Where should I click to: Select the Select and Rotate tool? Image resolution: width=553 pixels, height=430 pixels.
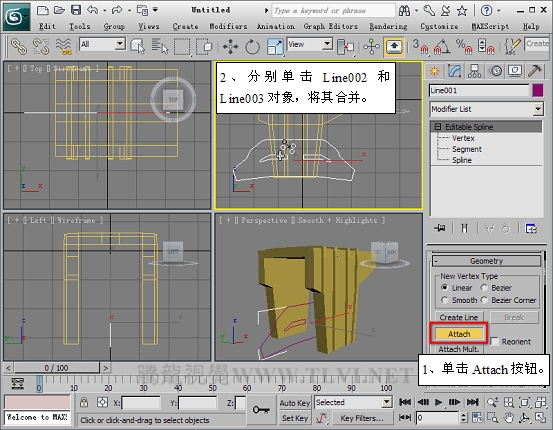coord(252,47)
